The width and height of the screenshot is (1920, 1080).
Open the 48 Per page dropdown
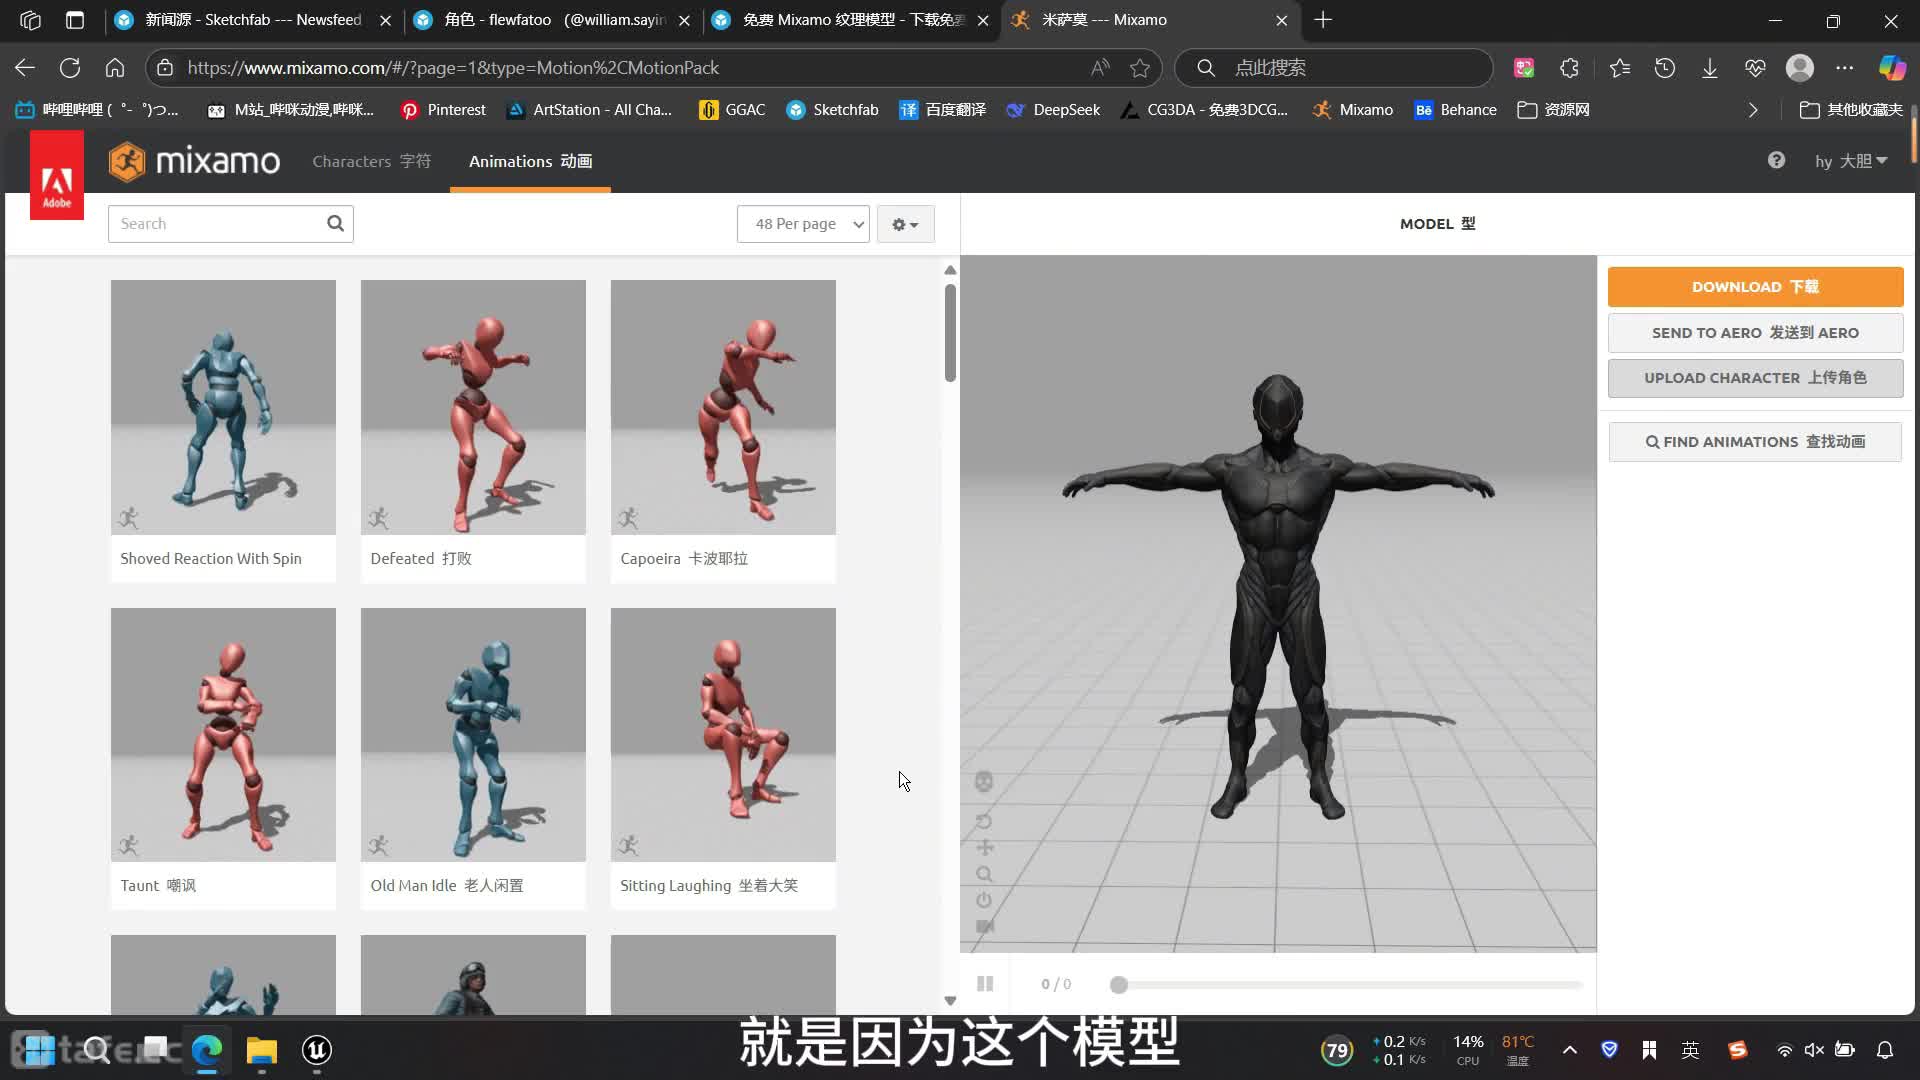click(x=803, y=224)
